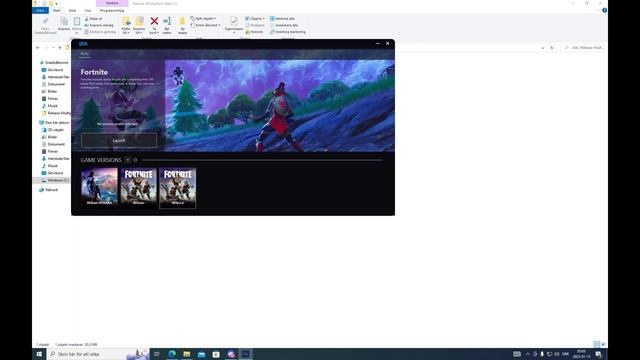The width and height of the screenshot is (640, 360).
Task: Click the taskbar search box
Action: [x=98, y=354]
